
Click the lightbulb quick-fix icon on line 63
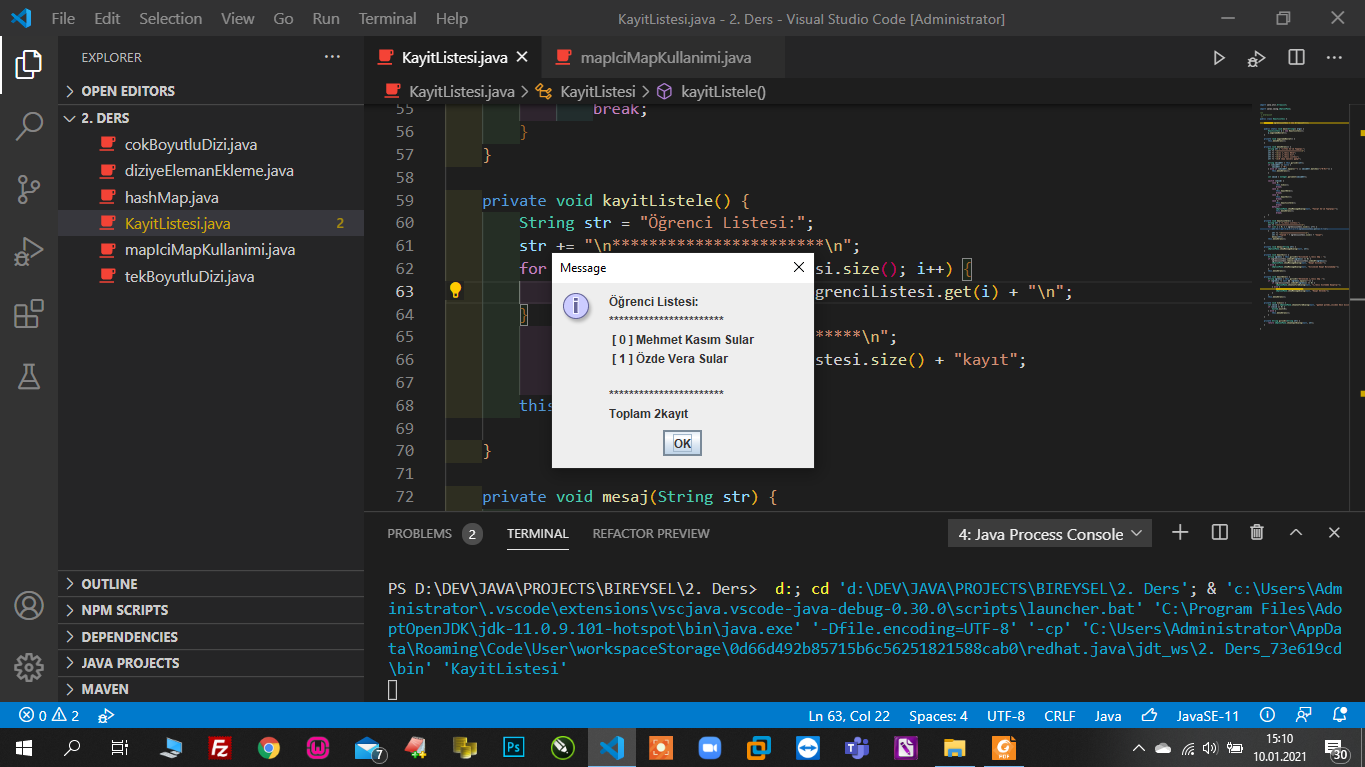point(455,291)
